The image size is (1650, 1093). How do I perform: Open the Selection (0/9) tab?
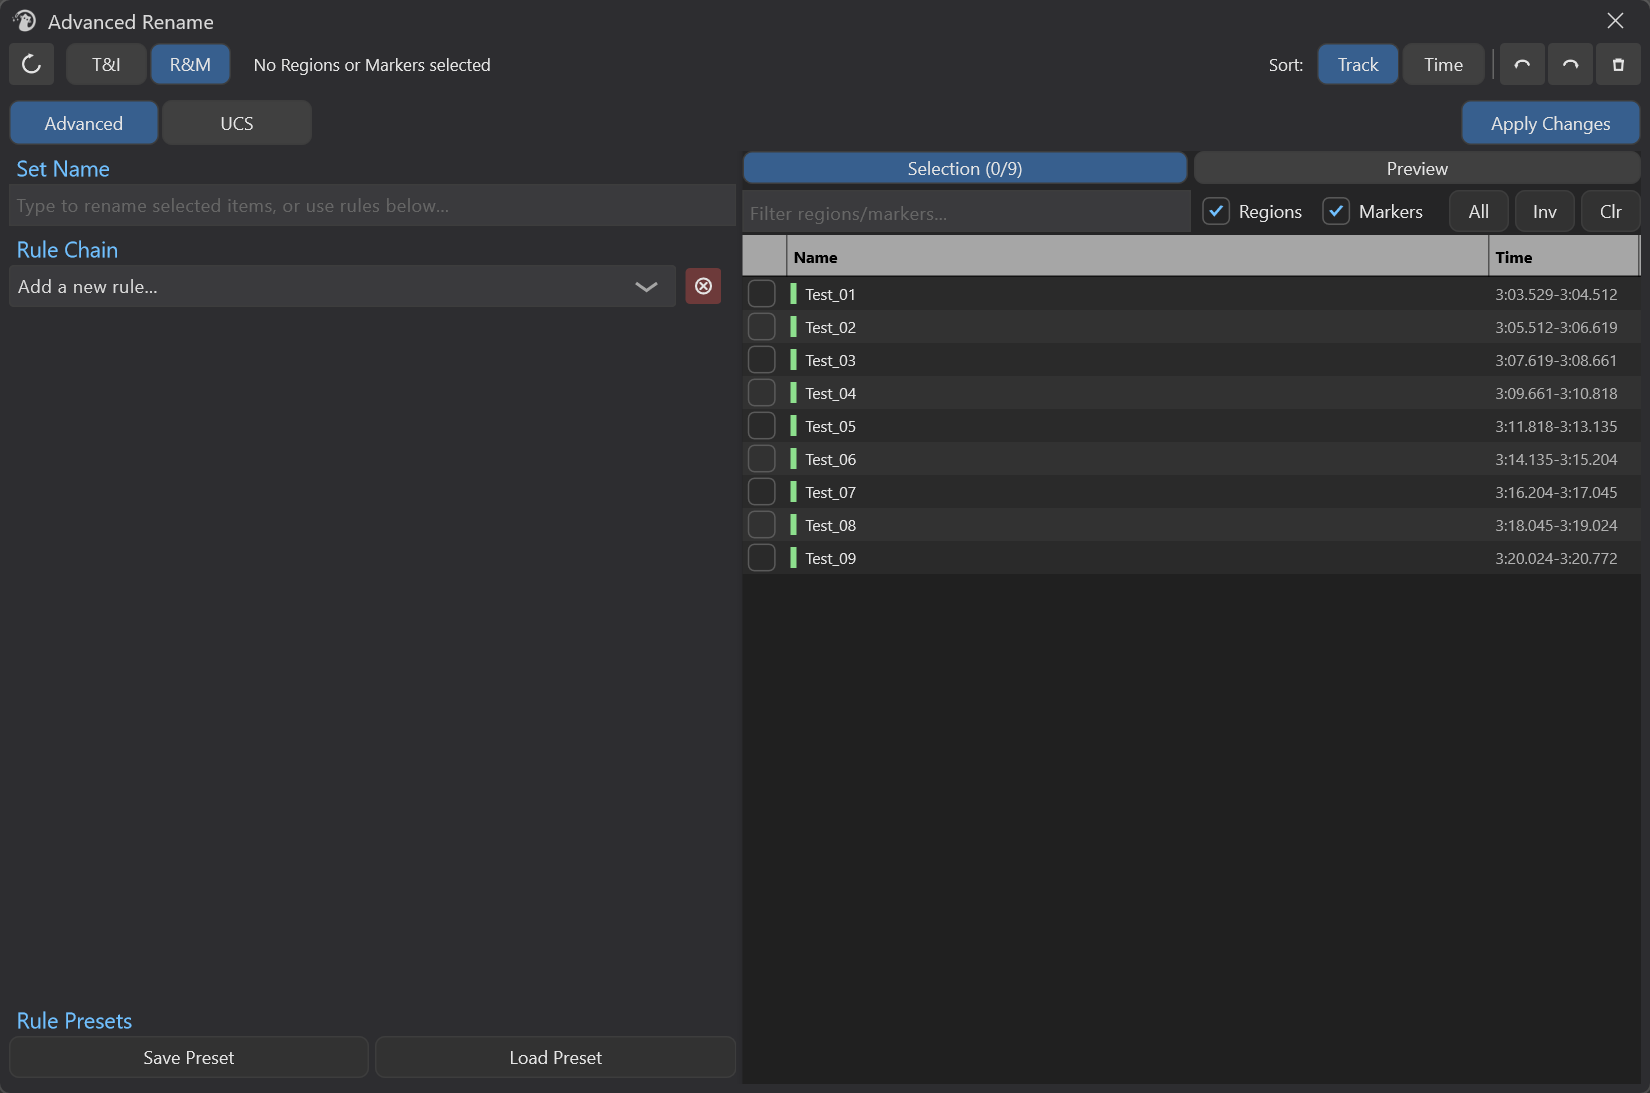[x=965, y=168]
